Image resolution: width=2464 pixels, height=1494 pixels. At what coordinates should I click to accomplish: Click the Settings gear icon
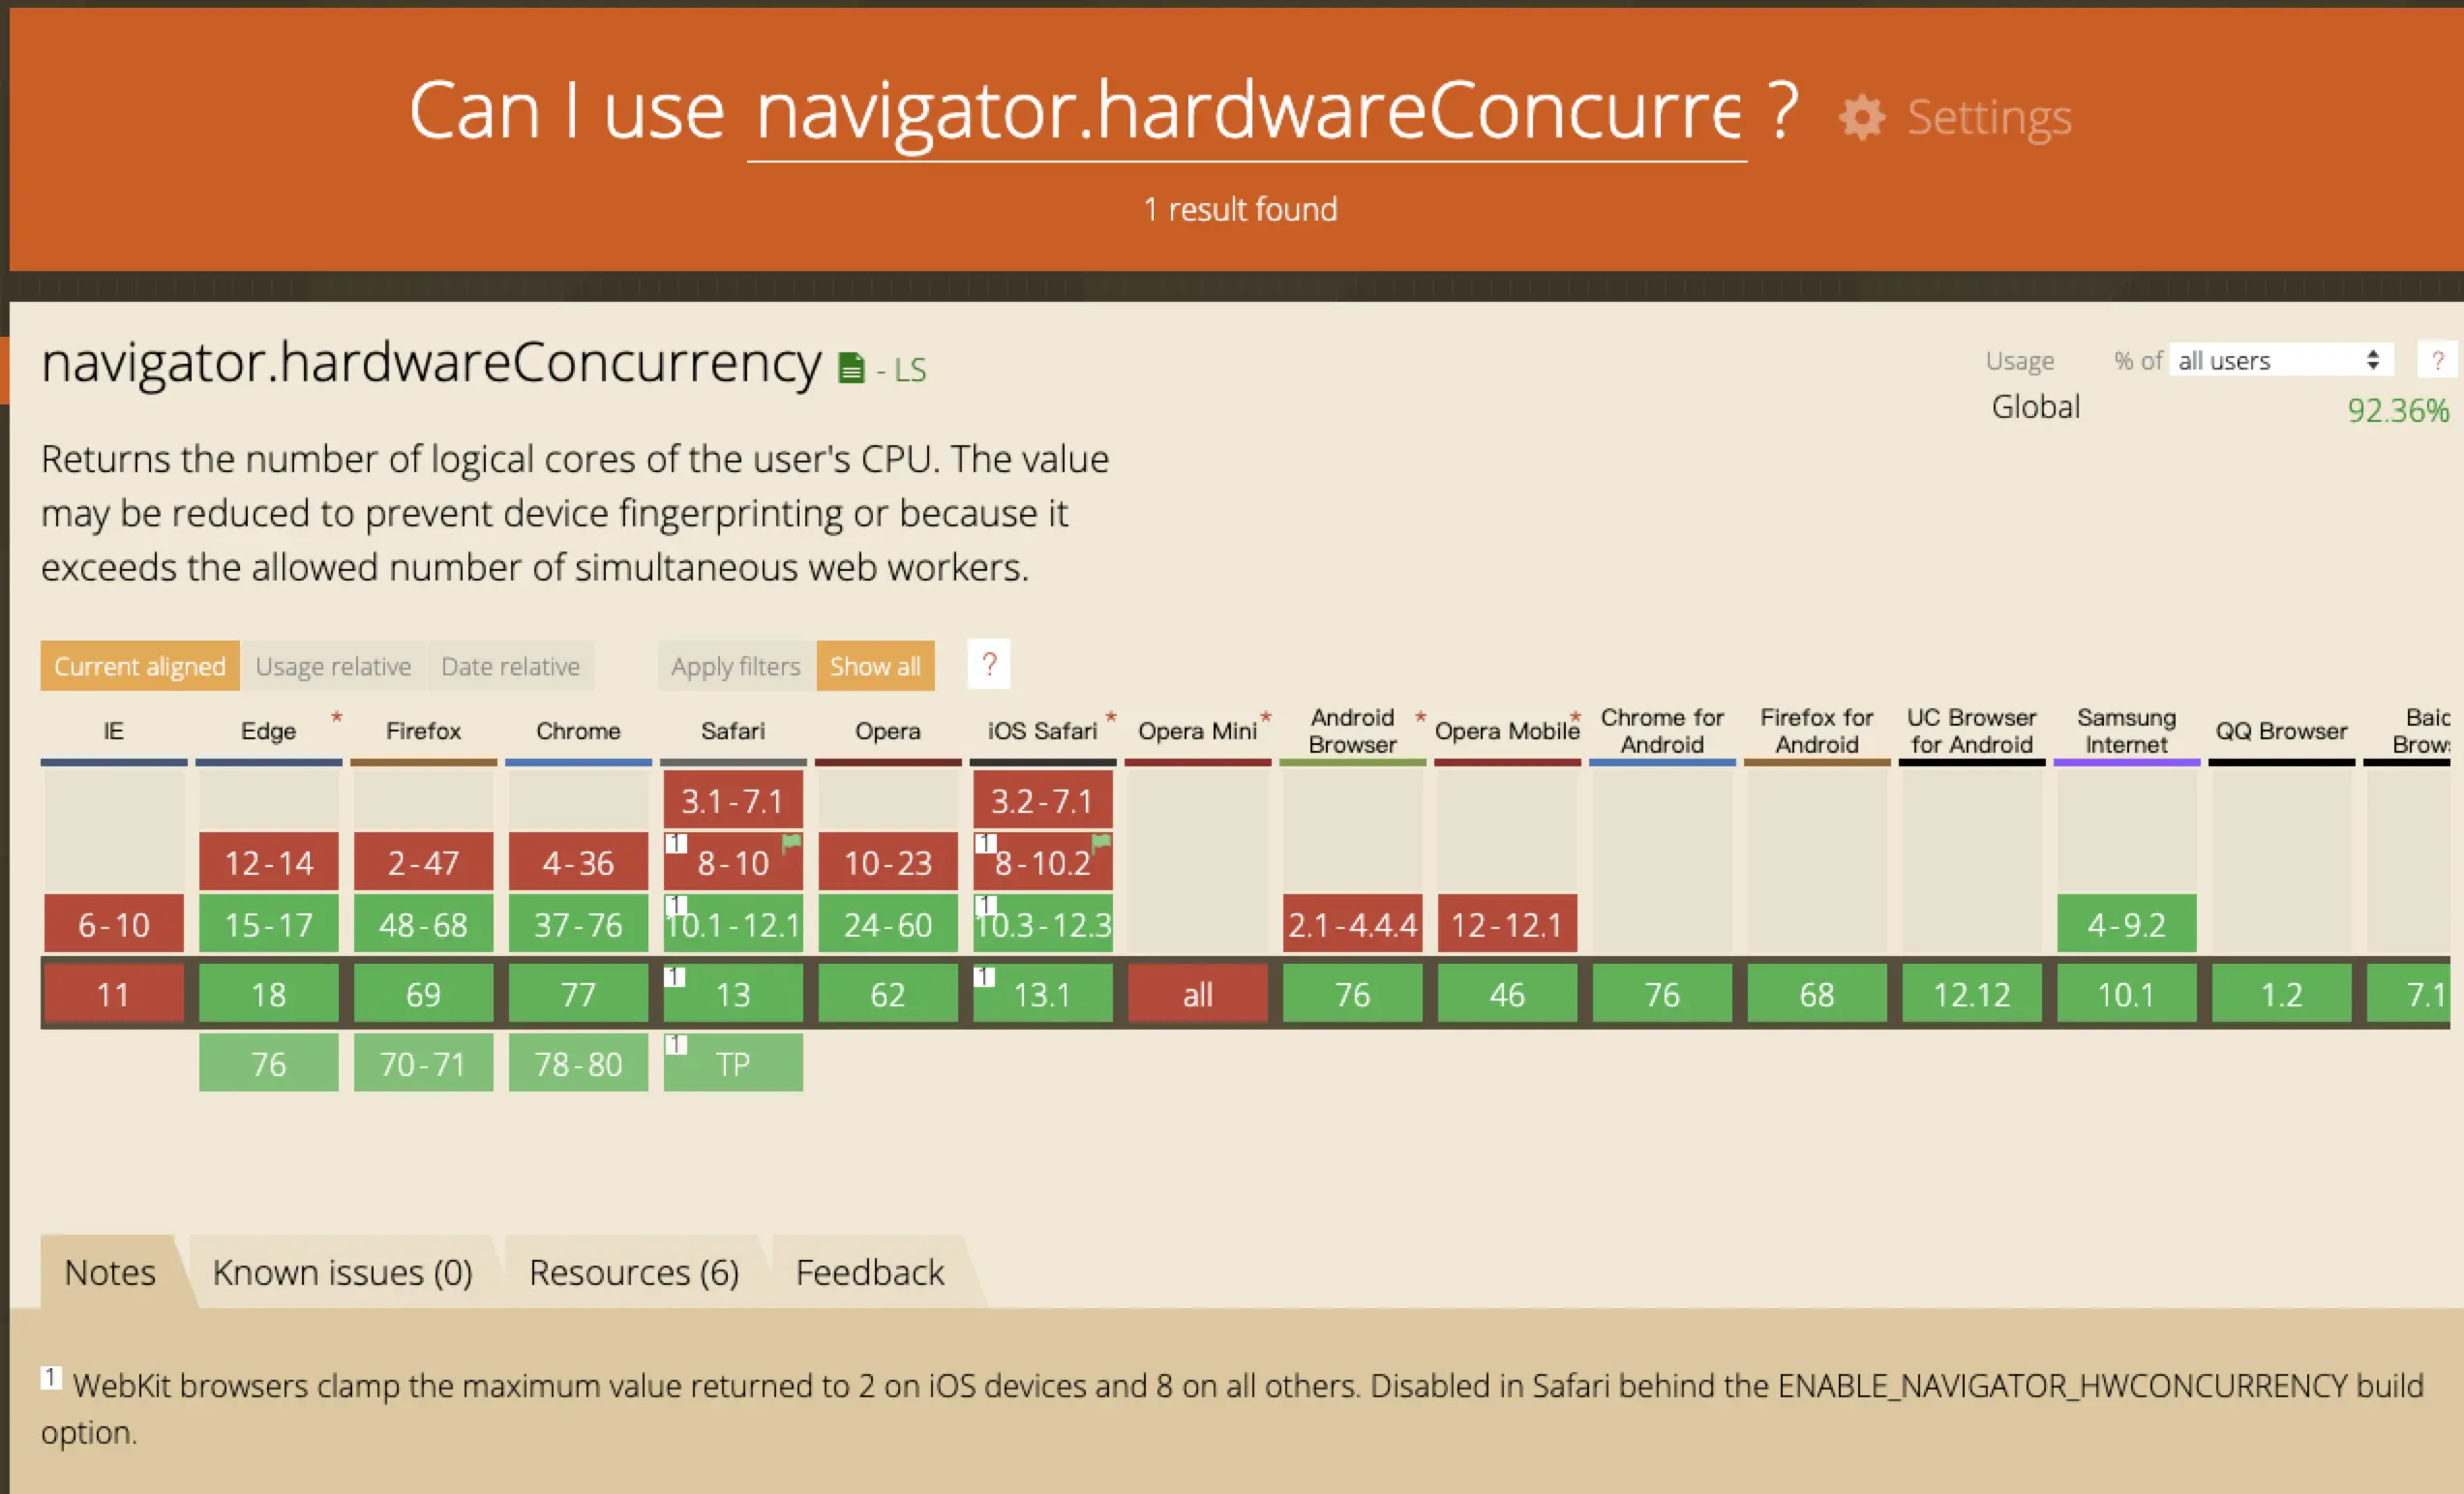pyautogui.click(x=1862, y=117)
